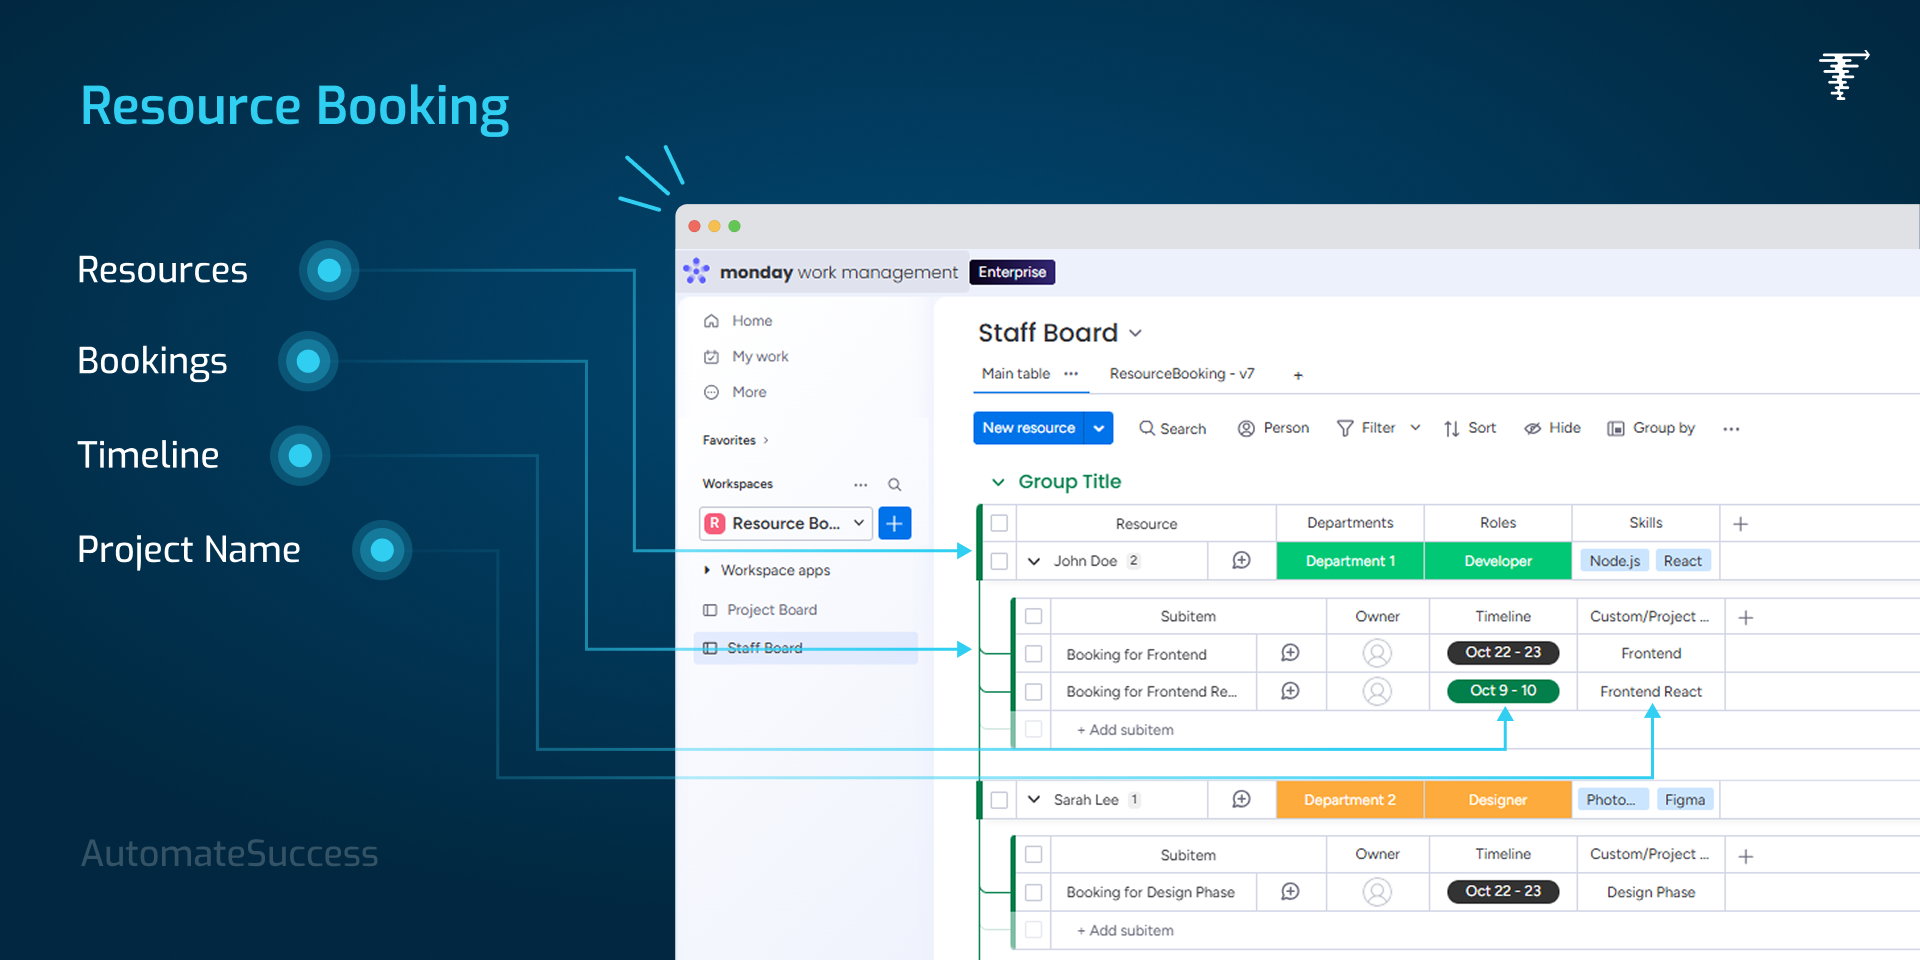Viewport: 1920px width, 960px height.
Task: Click the Search magnifier in board toolbar
Action: [1147, 428]
